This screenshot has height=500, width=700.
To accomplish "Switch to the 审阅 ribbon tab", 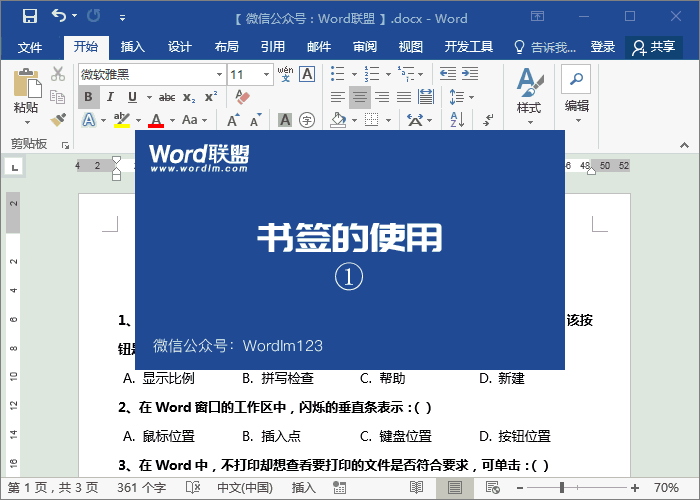I will pyautogui.click(x=365, y=46).
